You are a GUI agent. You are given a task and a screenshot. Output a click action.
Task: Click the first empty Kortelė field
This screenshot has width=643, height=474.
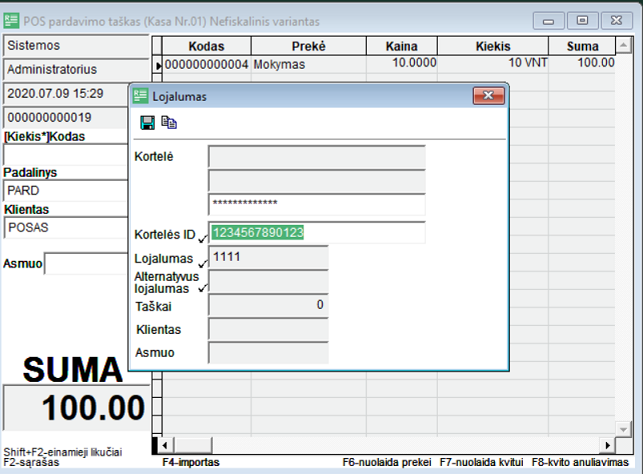click(x=317, y=156)
